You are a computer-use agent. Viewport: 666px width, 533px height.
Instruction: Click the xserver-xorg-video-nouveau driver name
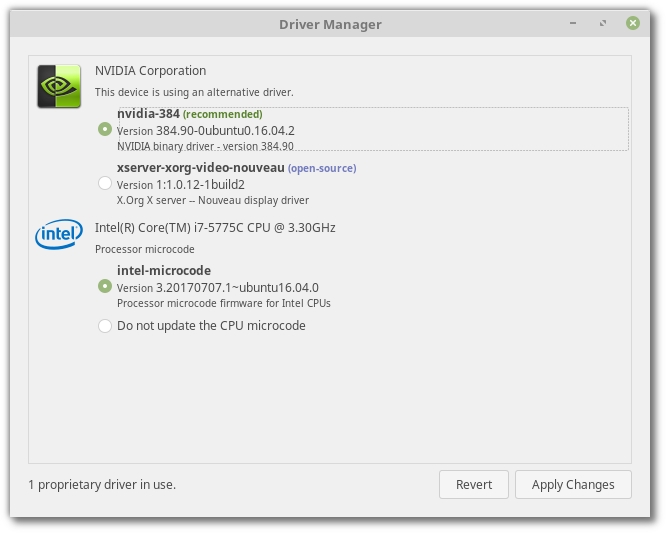point(200,168)
